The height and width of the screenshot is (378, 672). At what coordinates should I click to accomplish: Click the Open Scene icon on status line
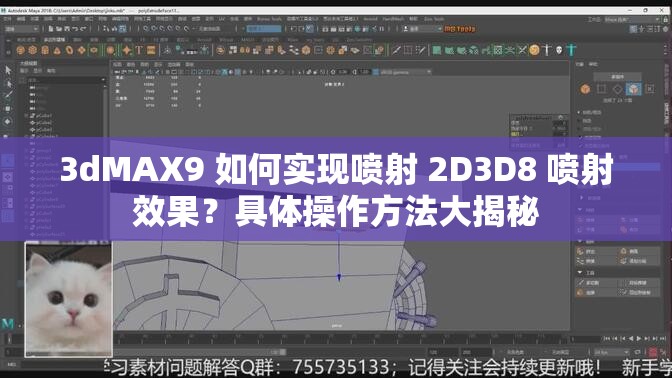click(58, 29)
